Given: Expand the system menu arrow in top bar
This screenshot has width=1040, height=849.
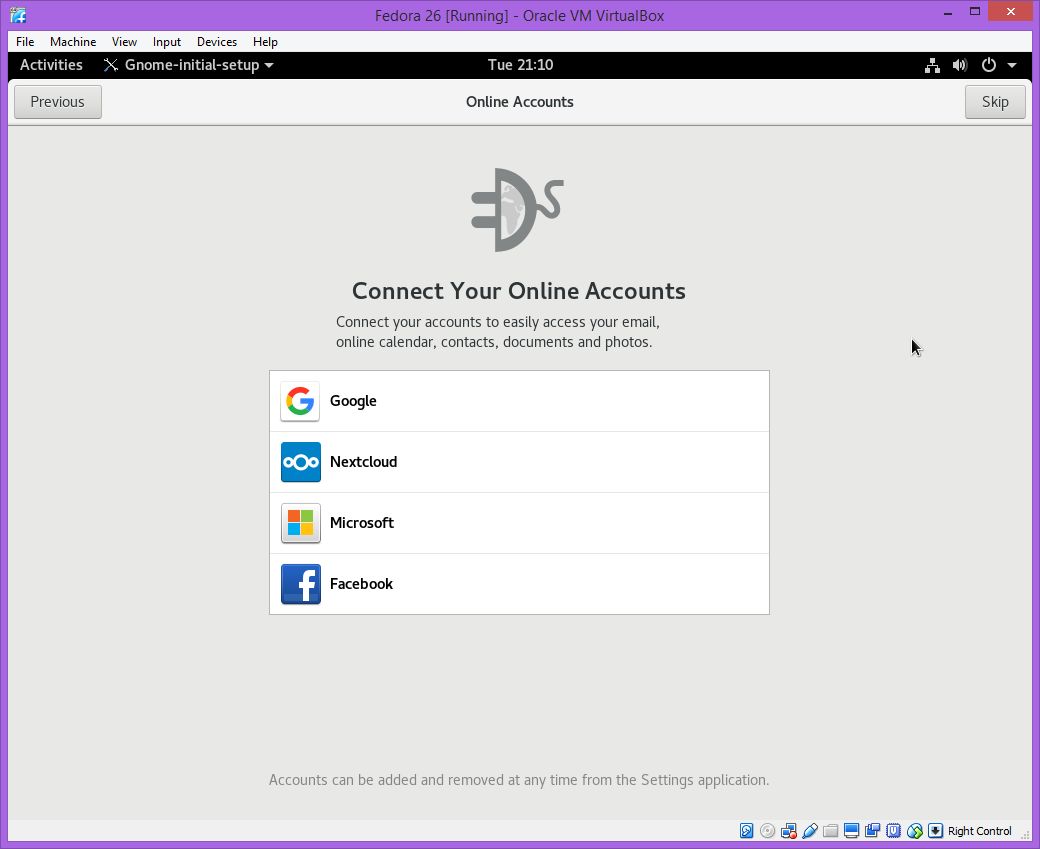Looking at the screenshot, I should [1012, 65].
